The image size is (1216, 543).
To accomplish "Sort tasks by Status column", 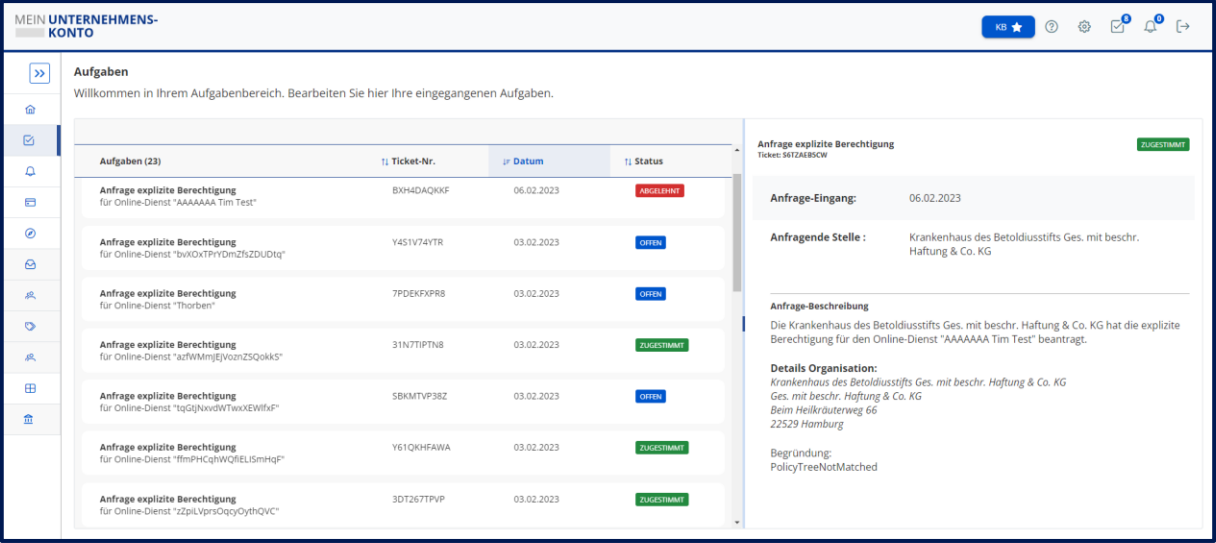I will click(643, 161).
